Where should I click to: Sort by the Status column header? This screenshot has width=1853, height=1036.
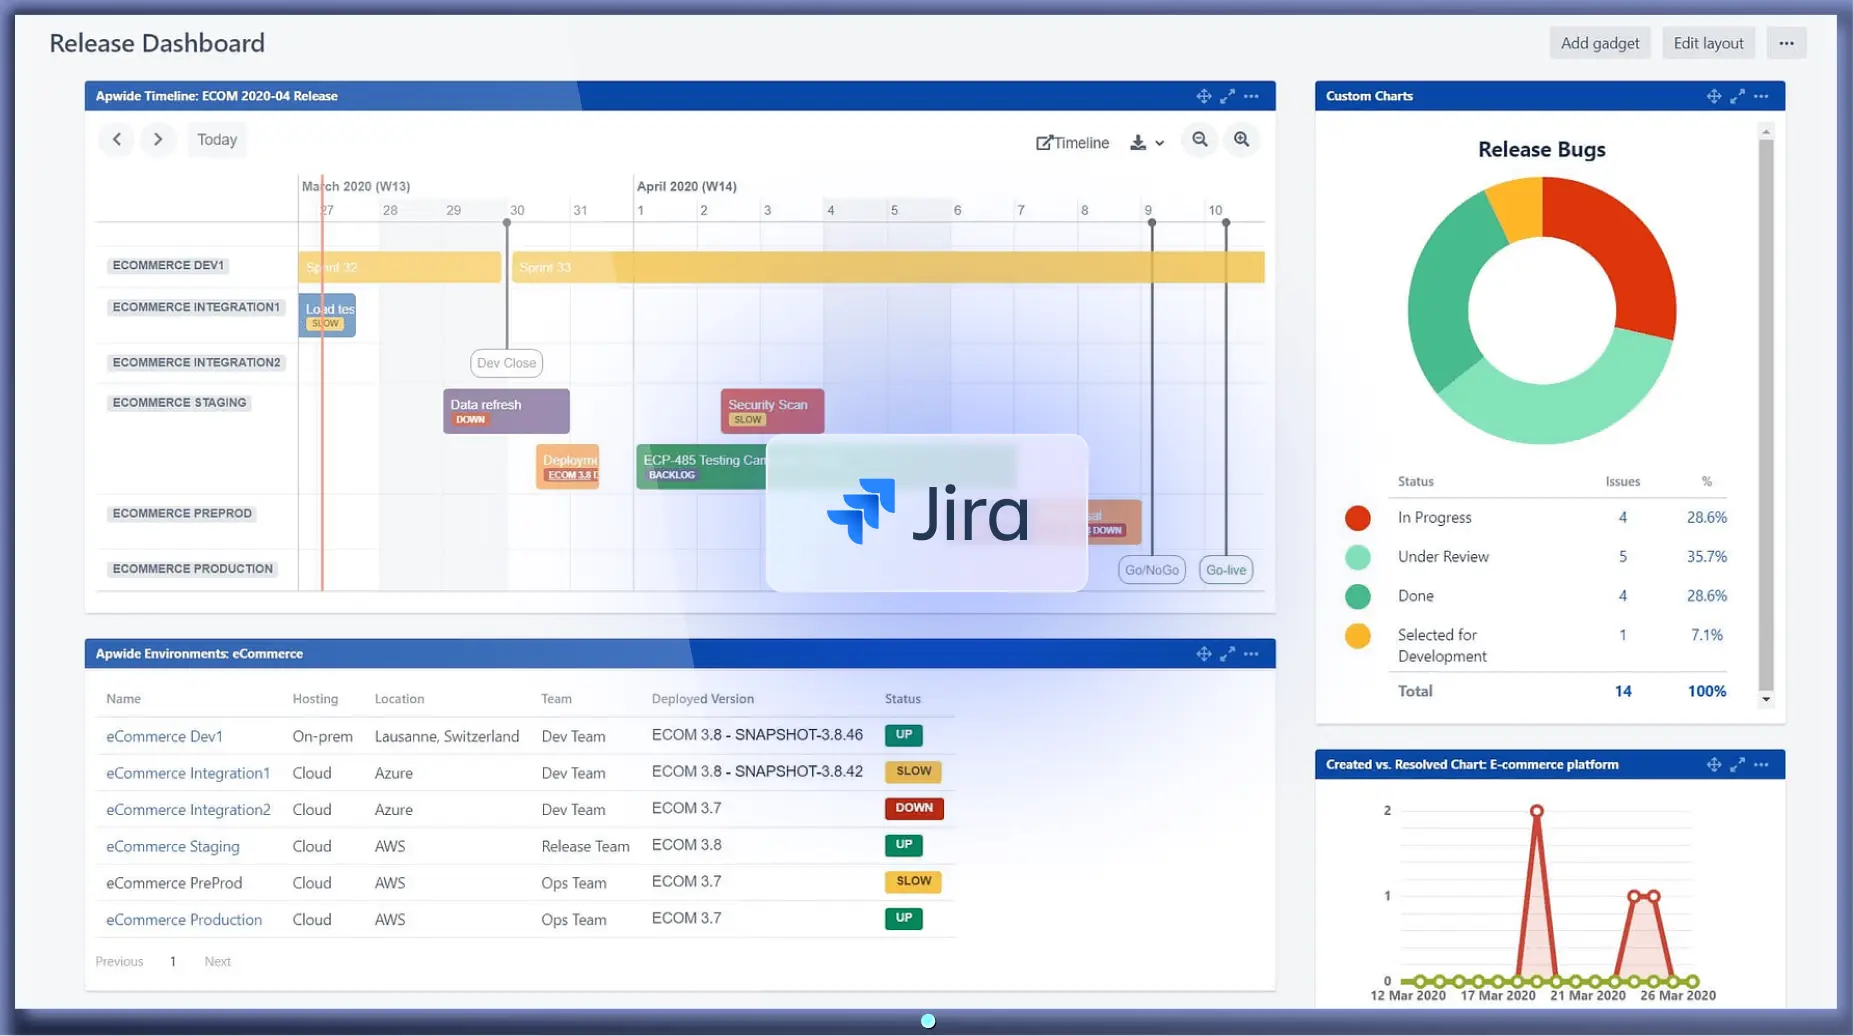[902, 699]
